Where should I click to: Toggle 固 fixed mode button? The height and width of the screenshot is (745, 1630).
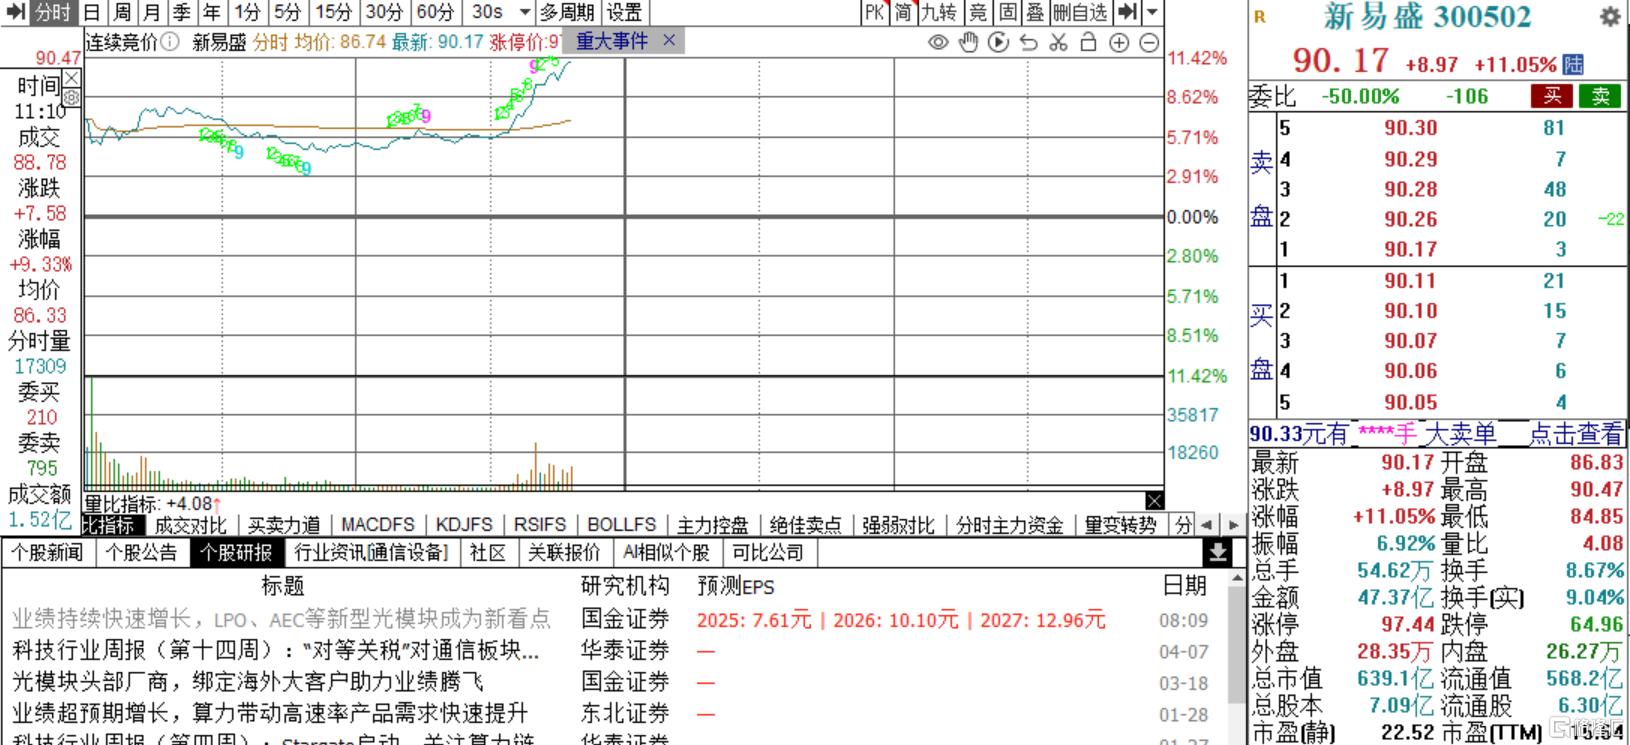(1007, 12)
